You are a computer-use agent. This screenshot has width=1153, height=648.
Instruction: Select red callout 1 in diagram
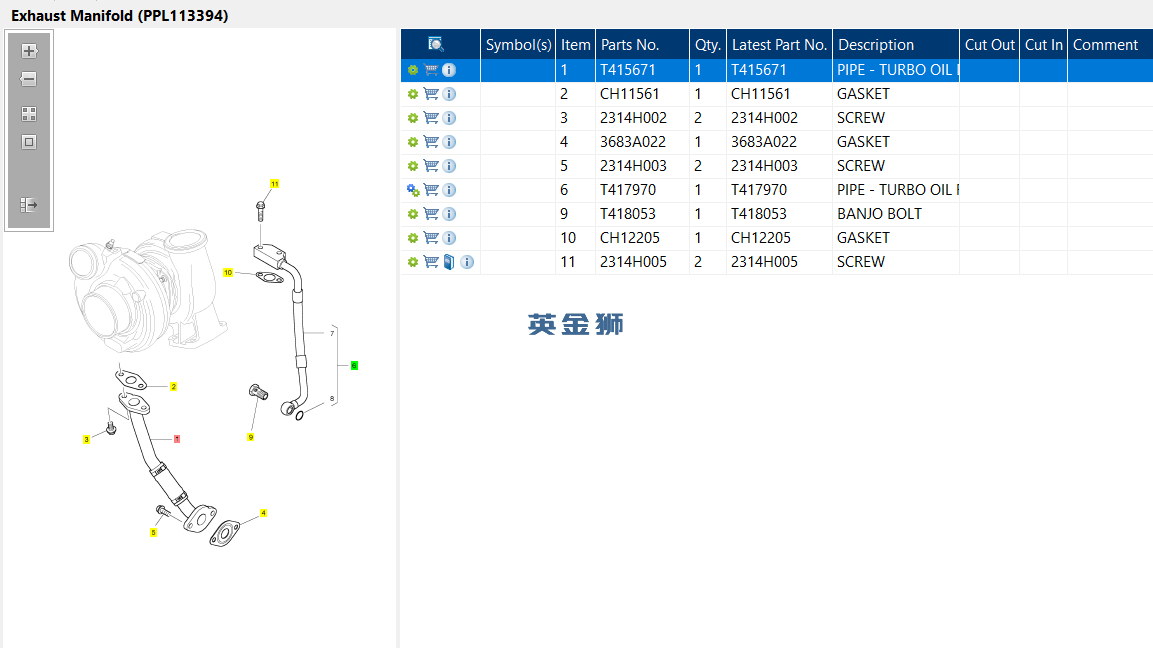[176, 438]
